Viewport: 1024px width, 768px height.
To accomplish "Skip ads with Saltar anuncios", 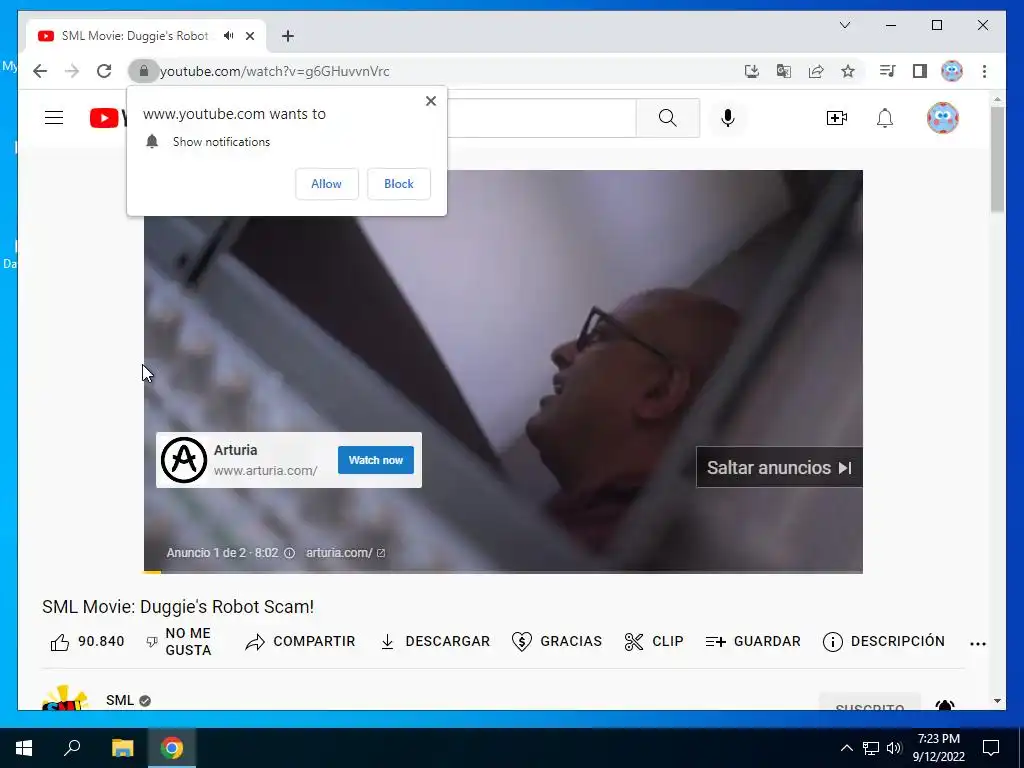I will pos(779,468).
